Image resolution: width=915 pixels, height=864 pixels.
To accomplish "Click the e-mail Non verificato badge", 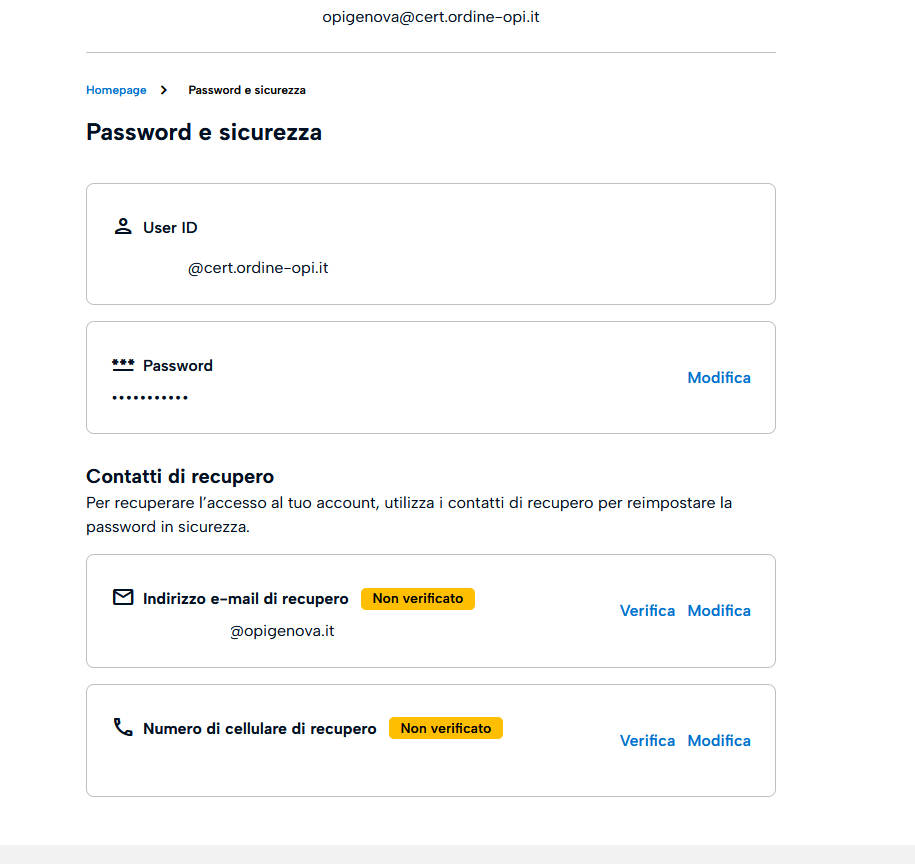I will click(418, 599).
